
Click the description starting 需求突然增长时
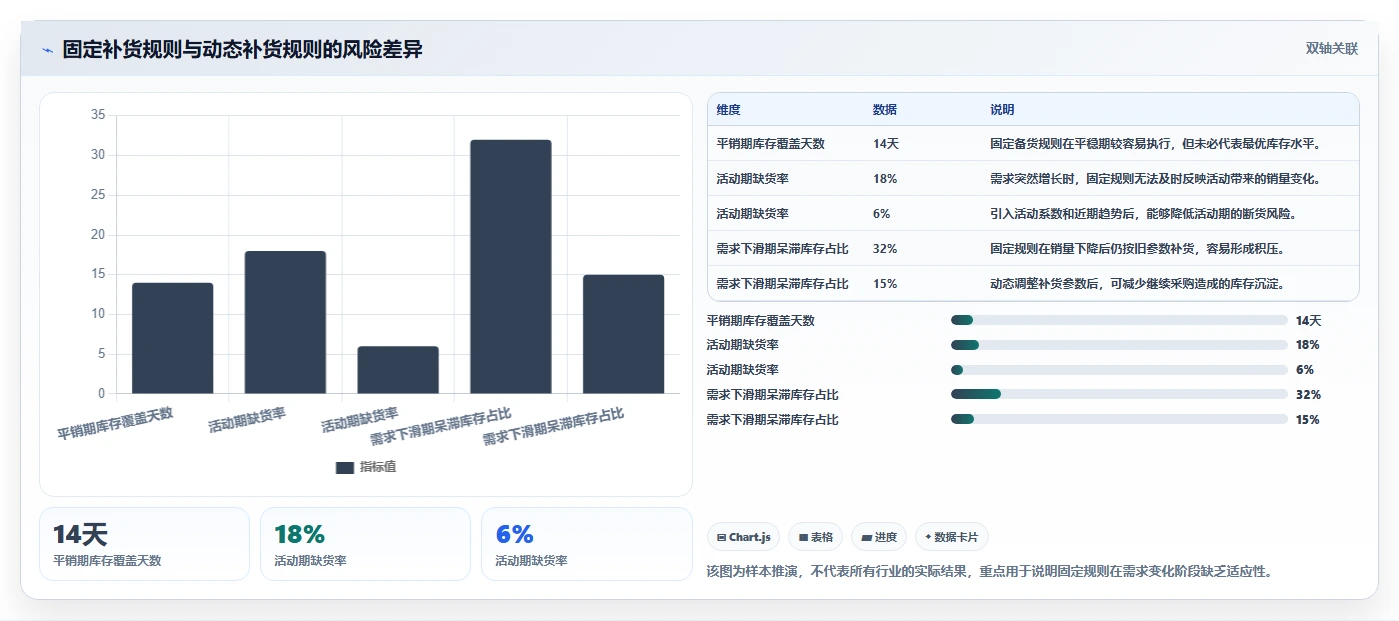[x=1156, y=179]
